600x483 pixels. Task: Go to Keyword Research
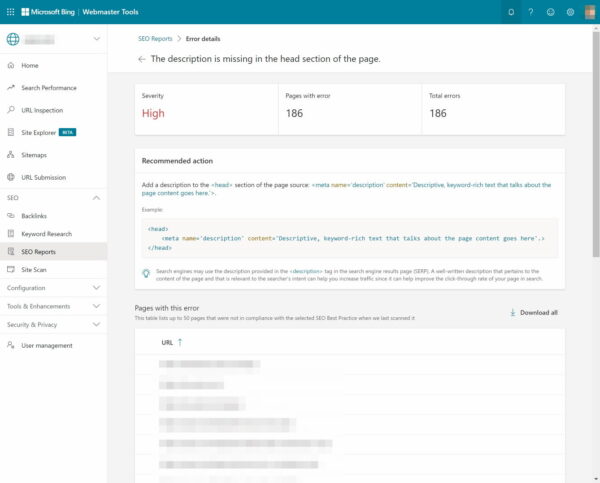(46, 233)
